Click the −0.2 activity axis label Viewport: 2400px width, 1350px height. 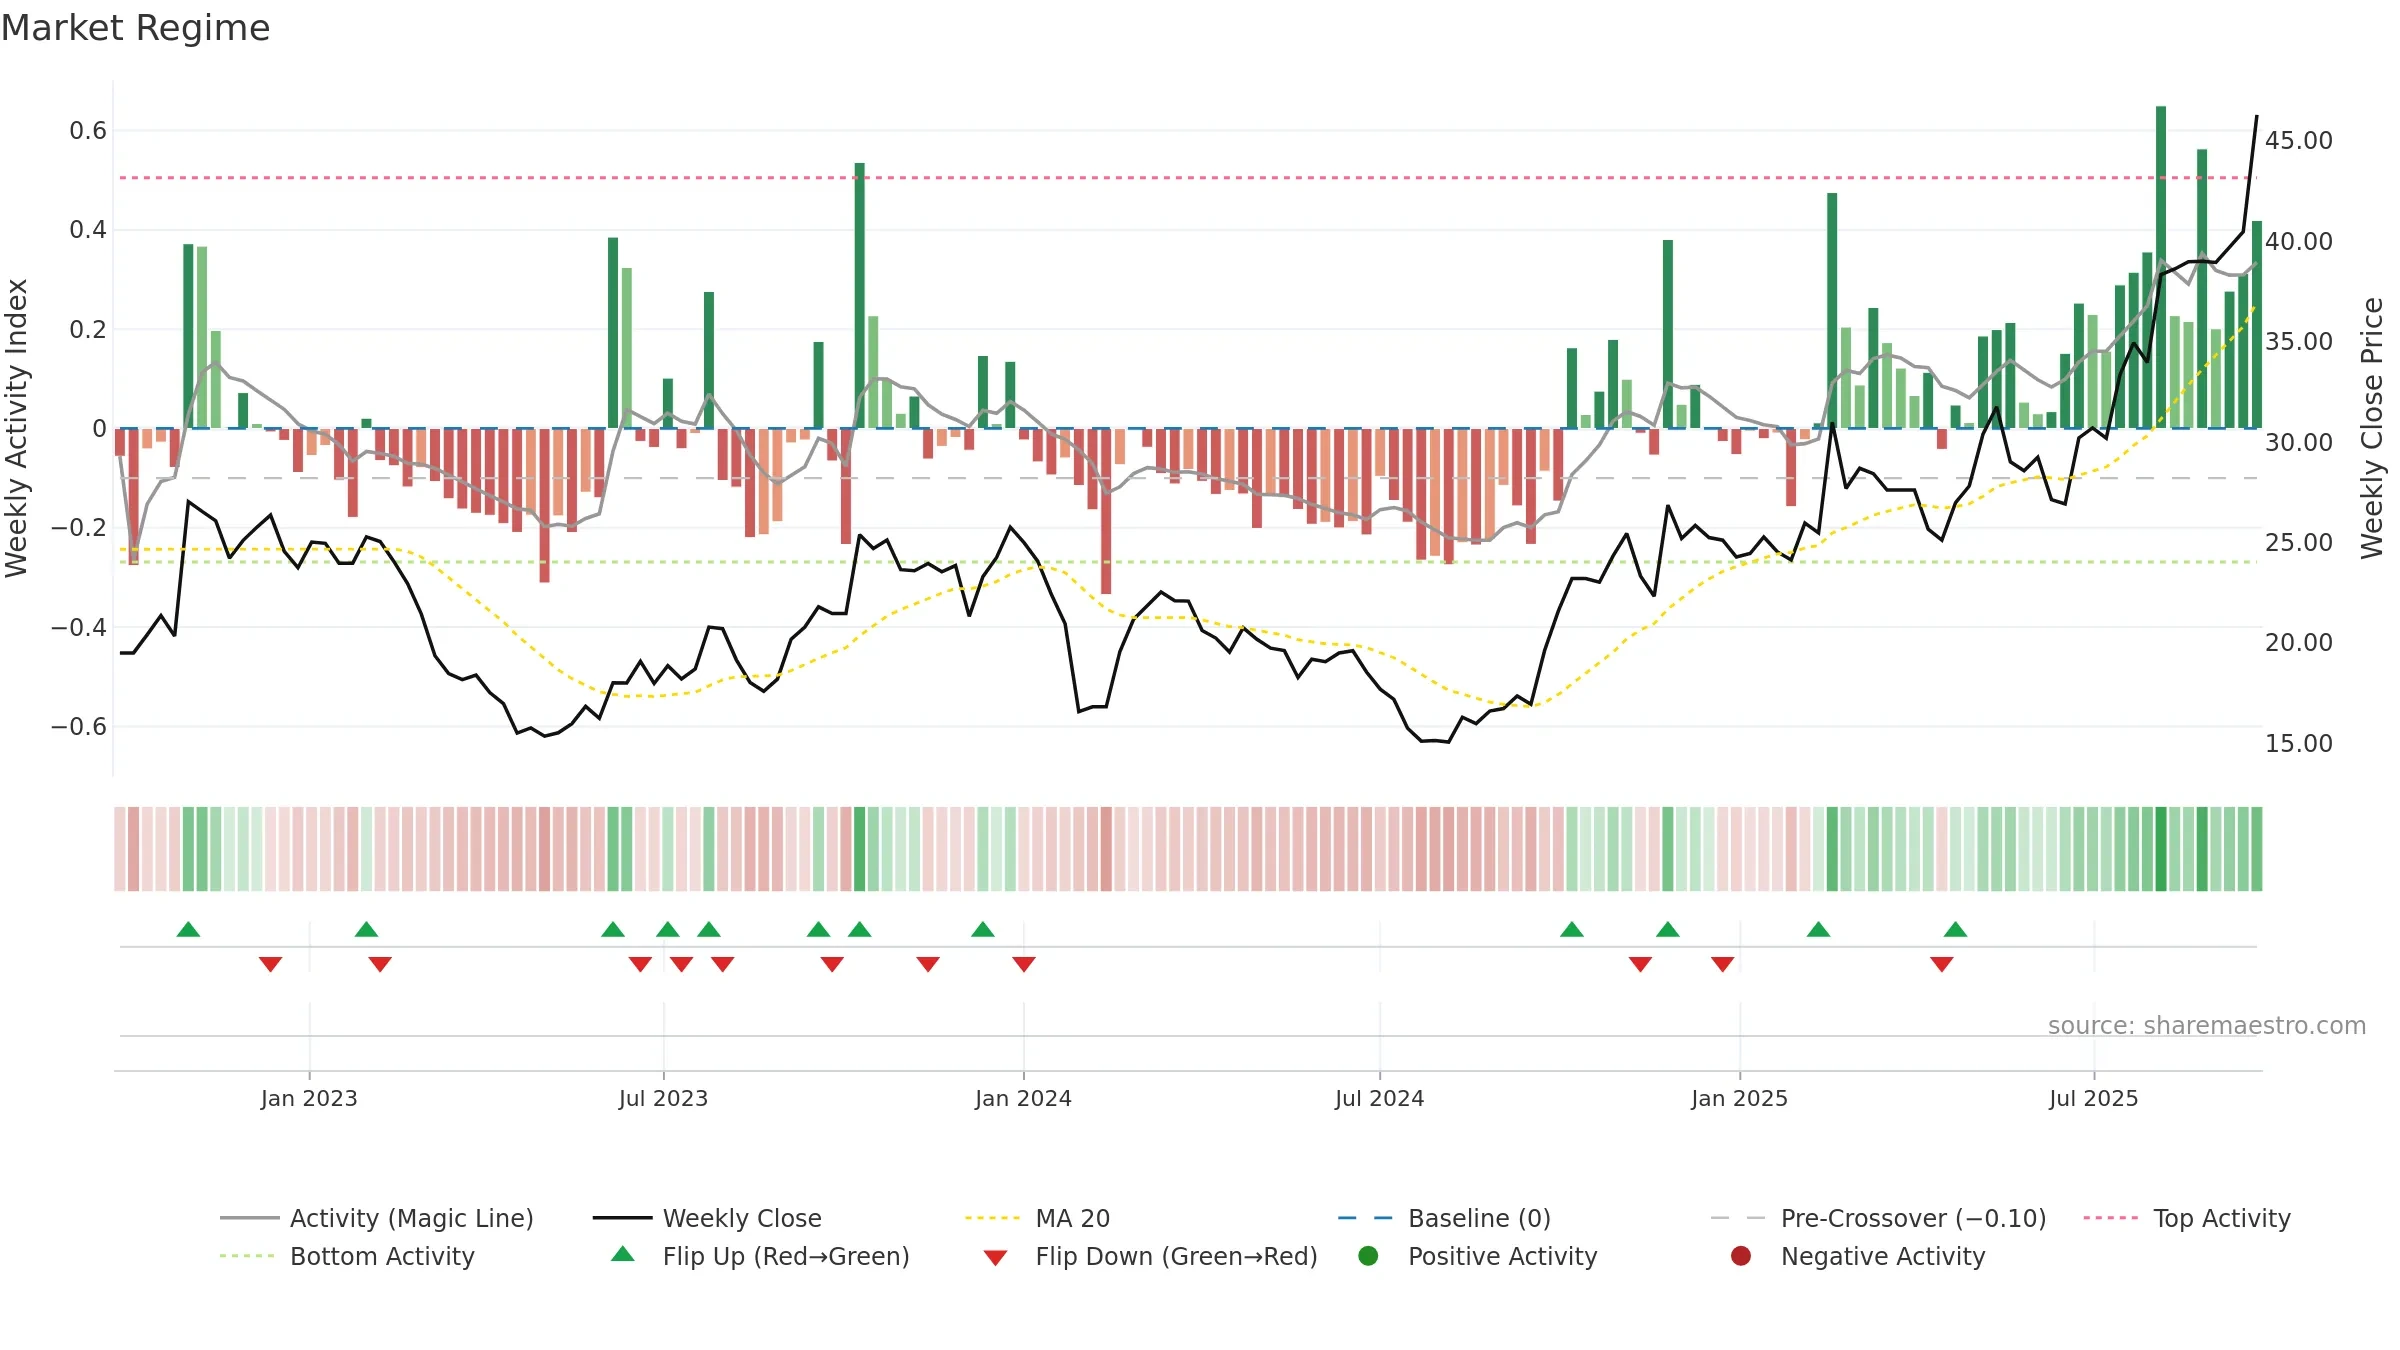pos(78,527)
